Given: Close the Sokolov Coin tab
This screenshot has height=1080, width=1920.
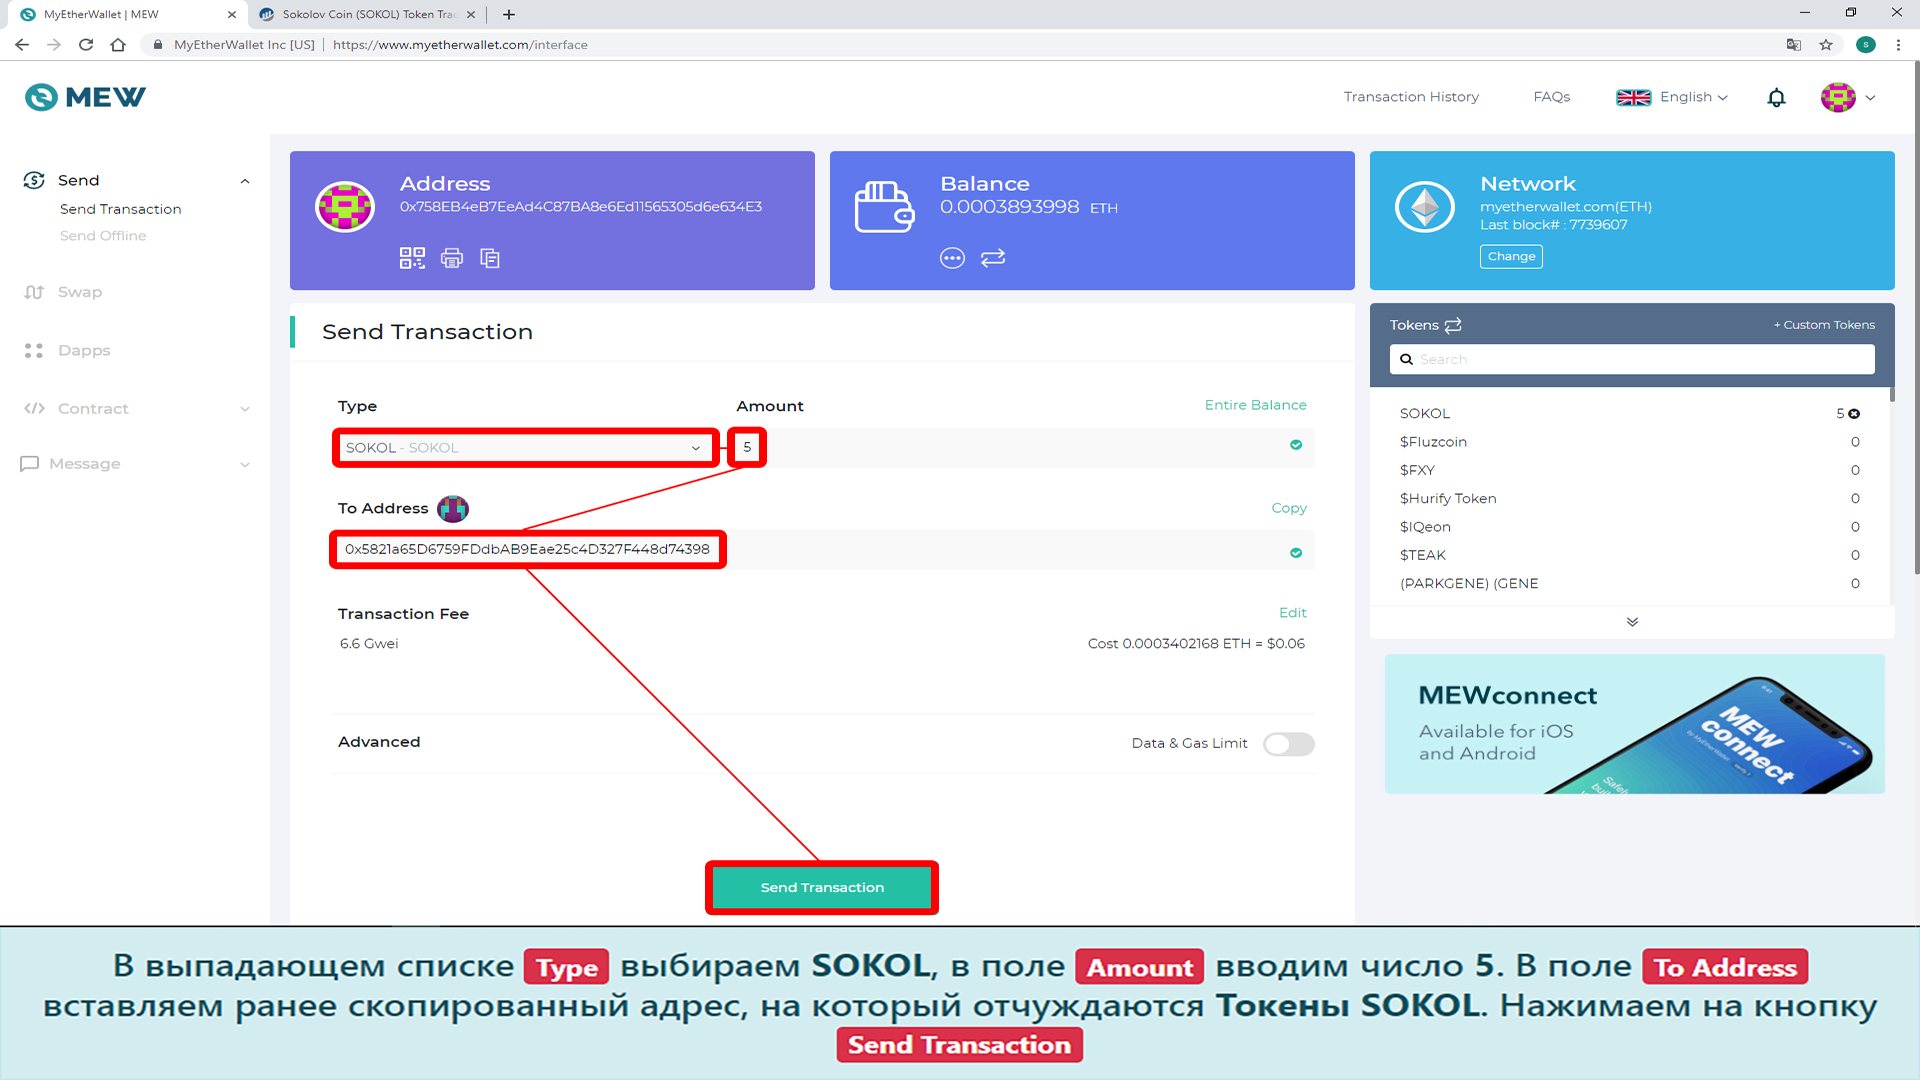Looking at the screenshot, I should (471, 14).
